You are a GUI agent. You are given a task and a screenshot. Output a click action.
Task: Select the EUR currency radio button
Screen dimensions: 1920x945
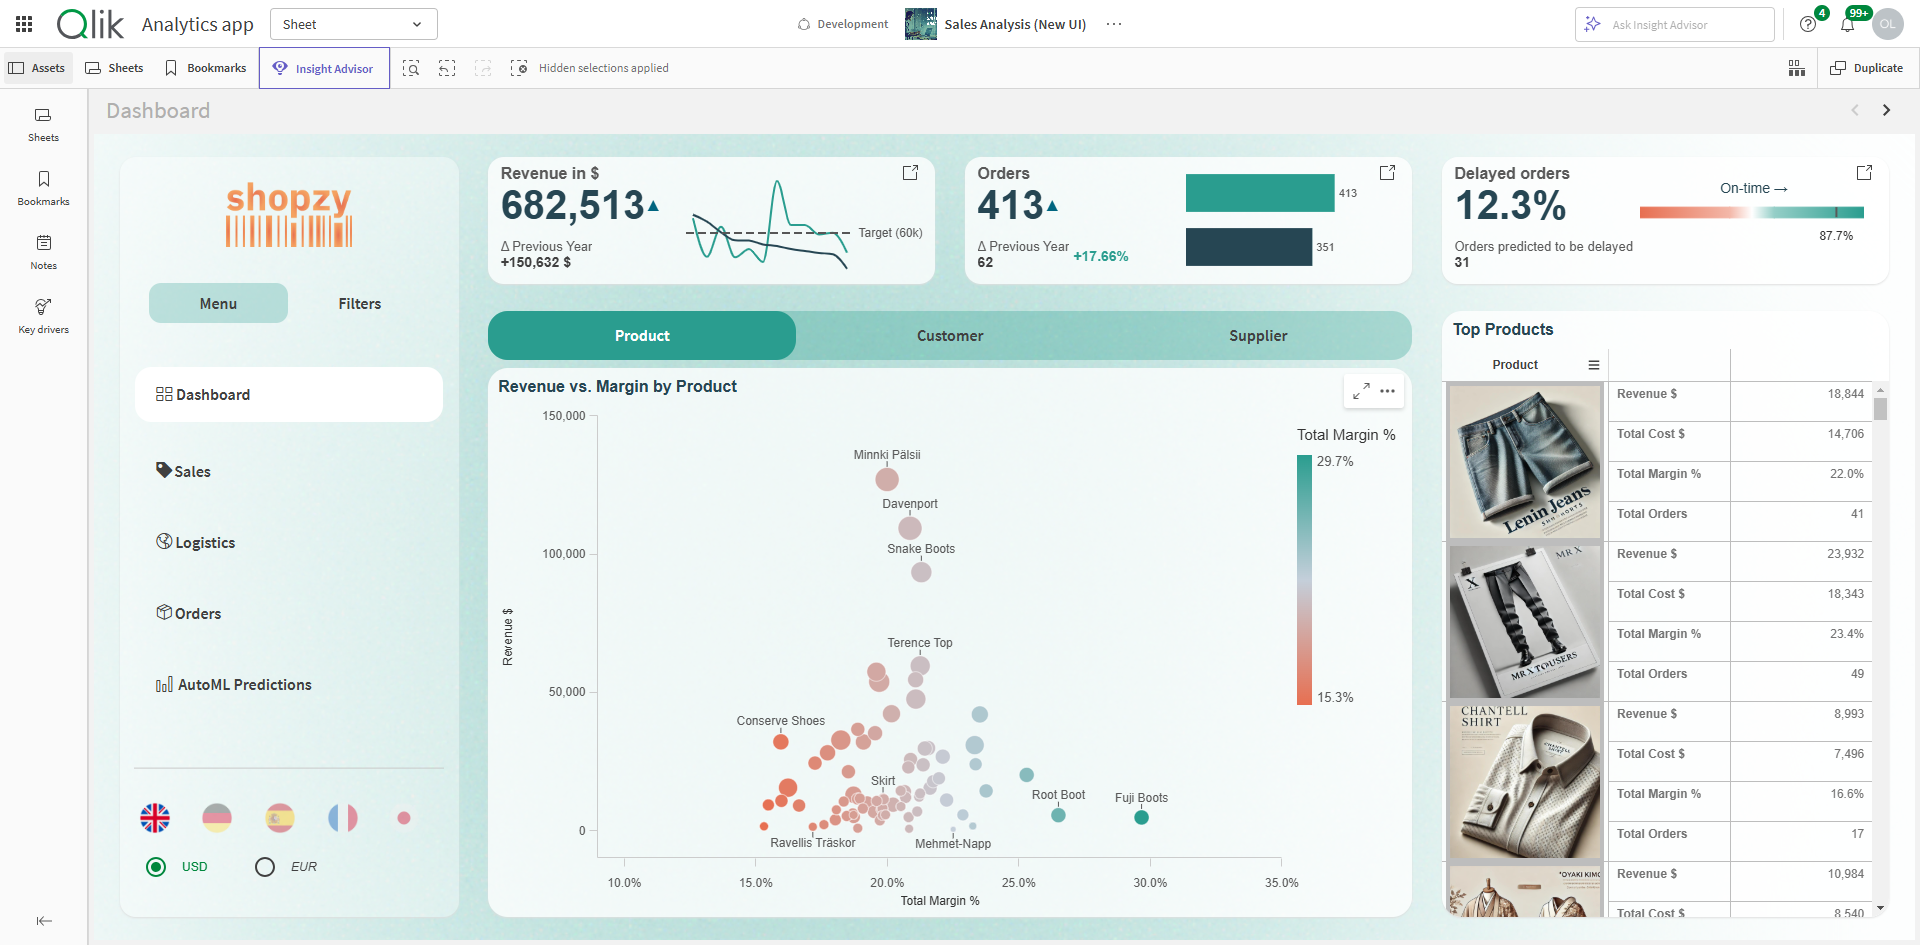coord(265,867)
